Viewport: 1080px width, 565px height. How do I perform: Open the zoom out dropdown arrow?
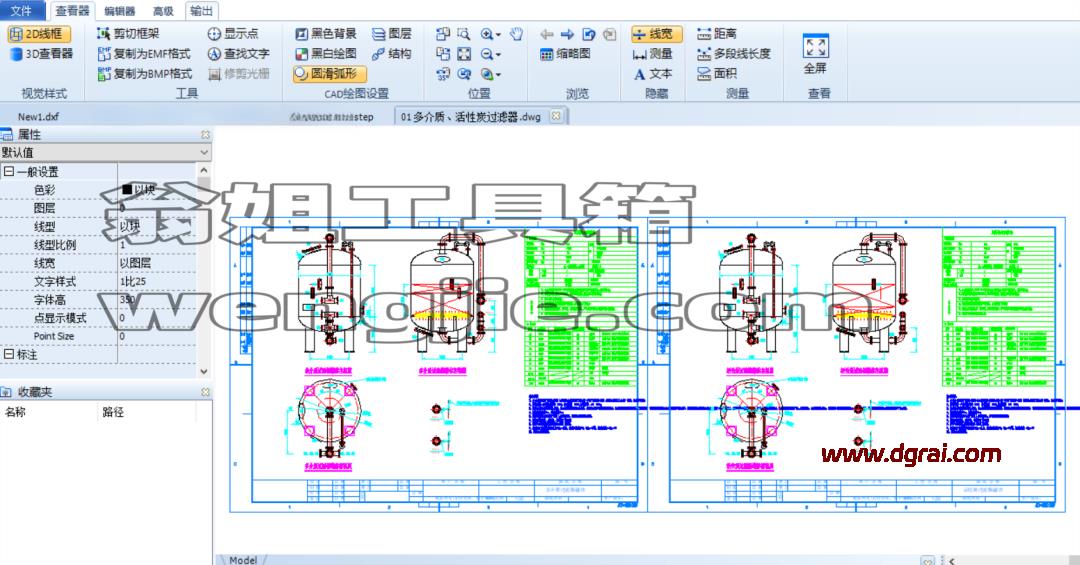pos(498,54)
